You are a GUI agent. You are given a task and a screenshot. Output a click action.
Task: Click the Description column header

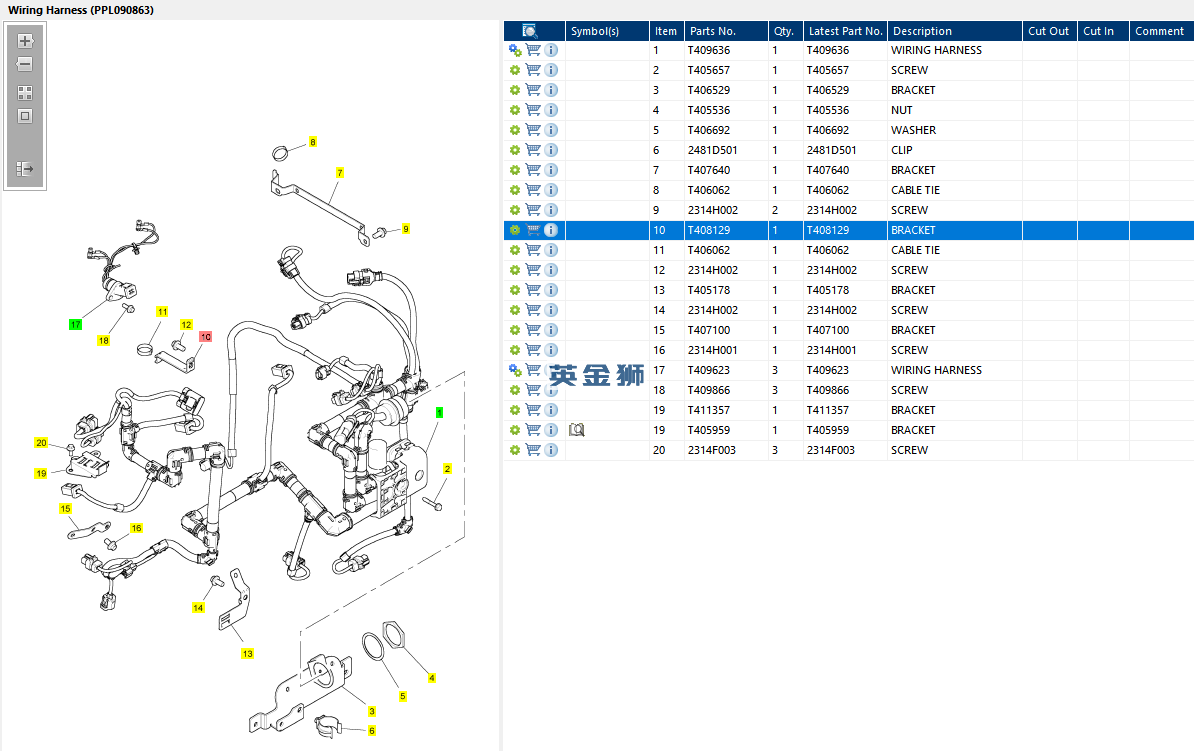tap(955, 31)
